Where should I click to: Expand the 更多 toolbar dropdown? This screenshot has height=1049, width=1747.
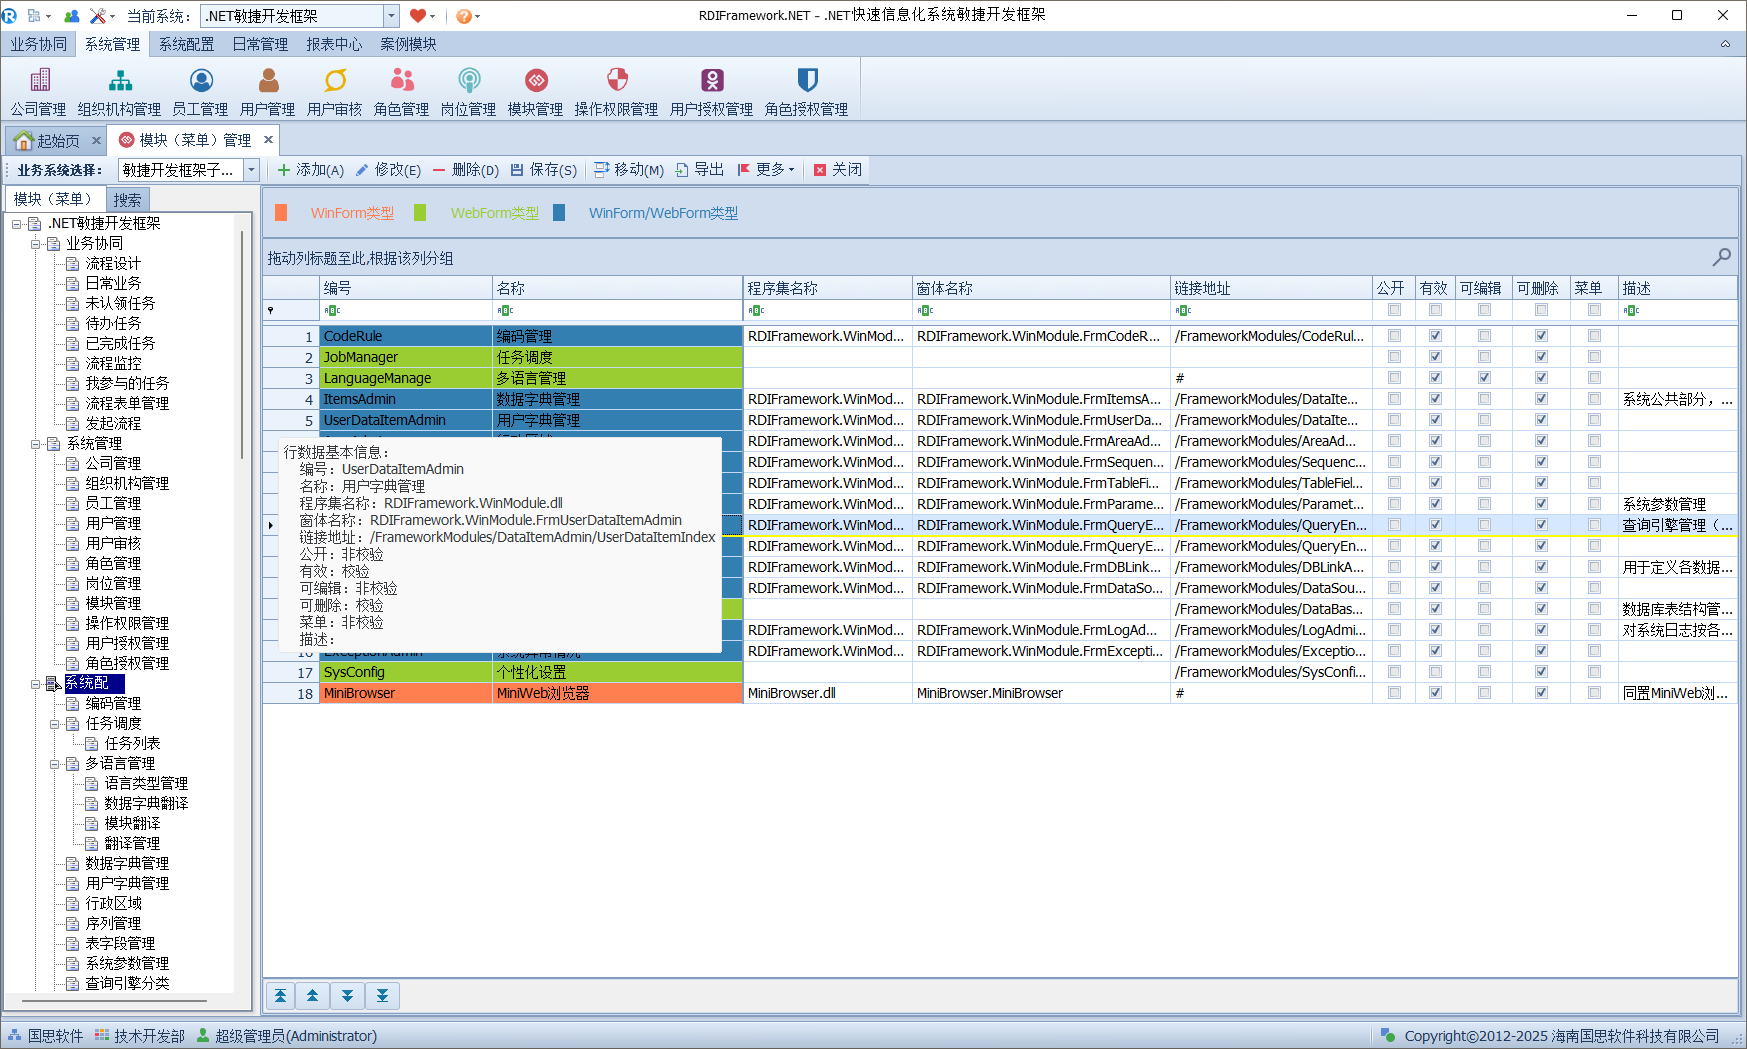[767, 170]
